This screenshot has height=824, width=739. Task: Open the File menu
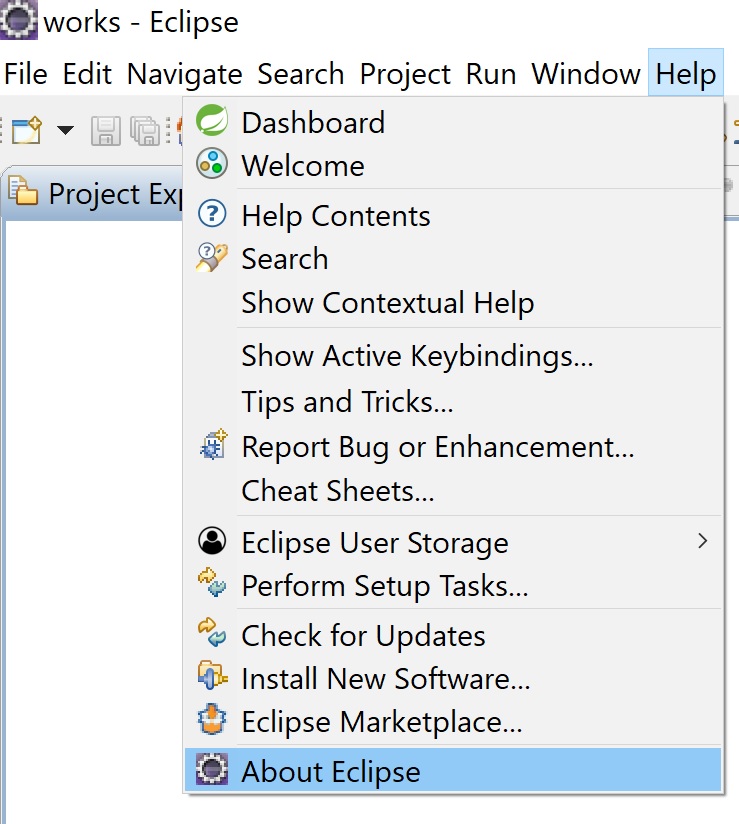[26, 73]
